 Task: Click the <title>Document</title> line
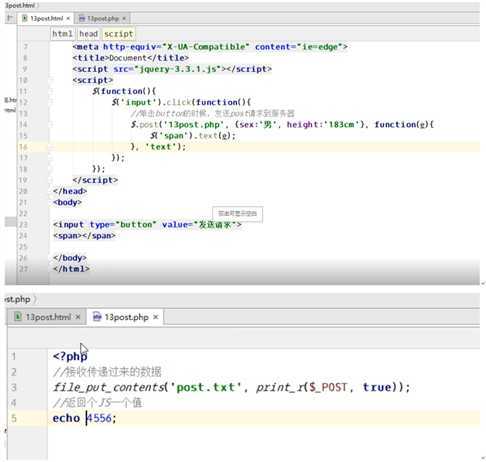(131, 58)
